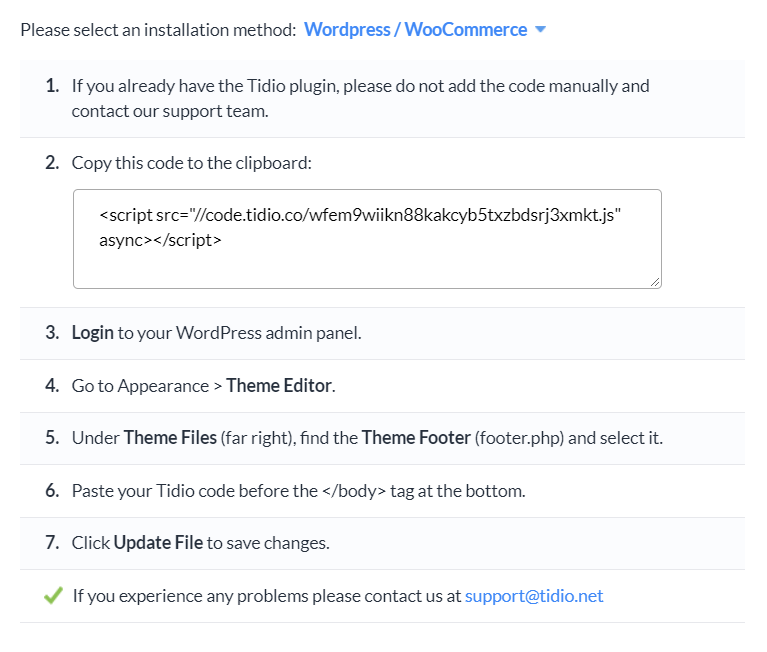
Task: Open the Wordpress / WooCommerce installation method dropdown
Action: [424, 30]
